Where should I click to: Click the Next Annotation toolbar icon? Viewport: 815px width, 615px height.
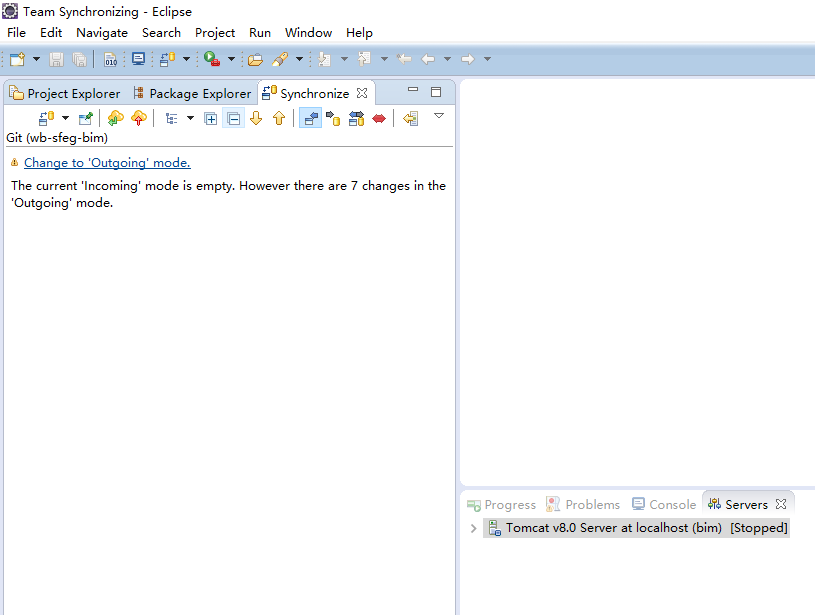324,59
